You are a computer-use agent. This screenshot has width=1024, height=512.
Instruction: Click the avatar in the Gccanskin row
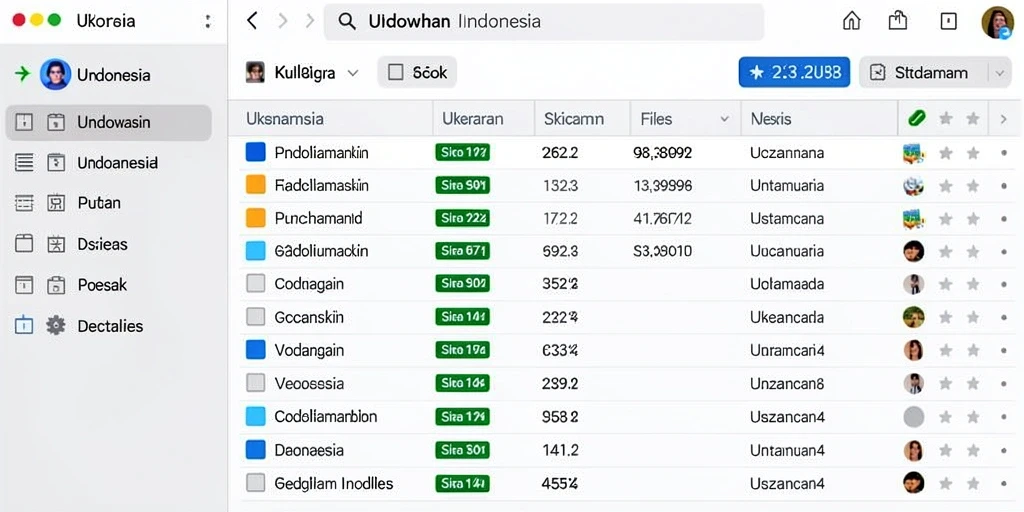(914, 317)
